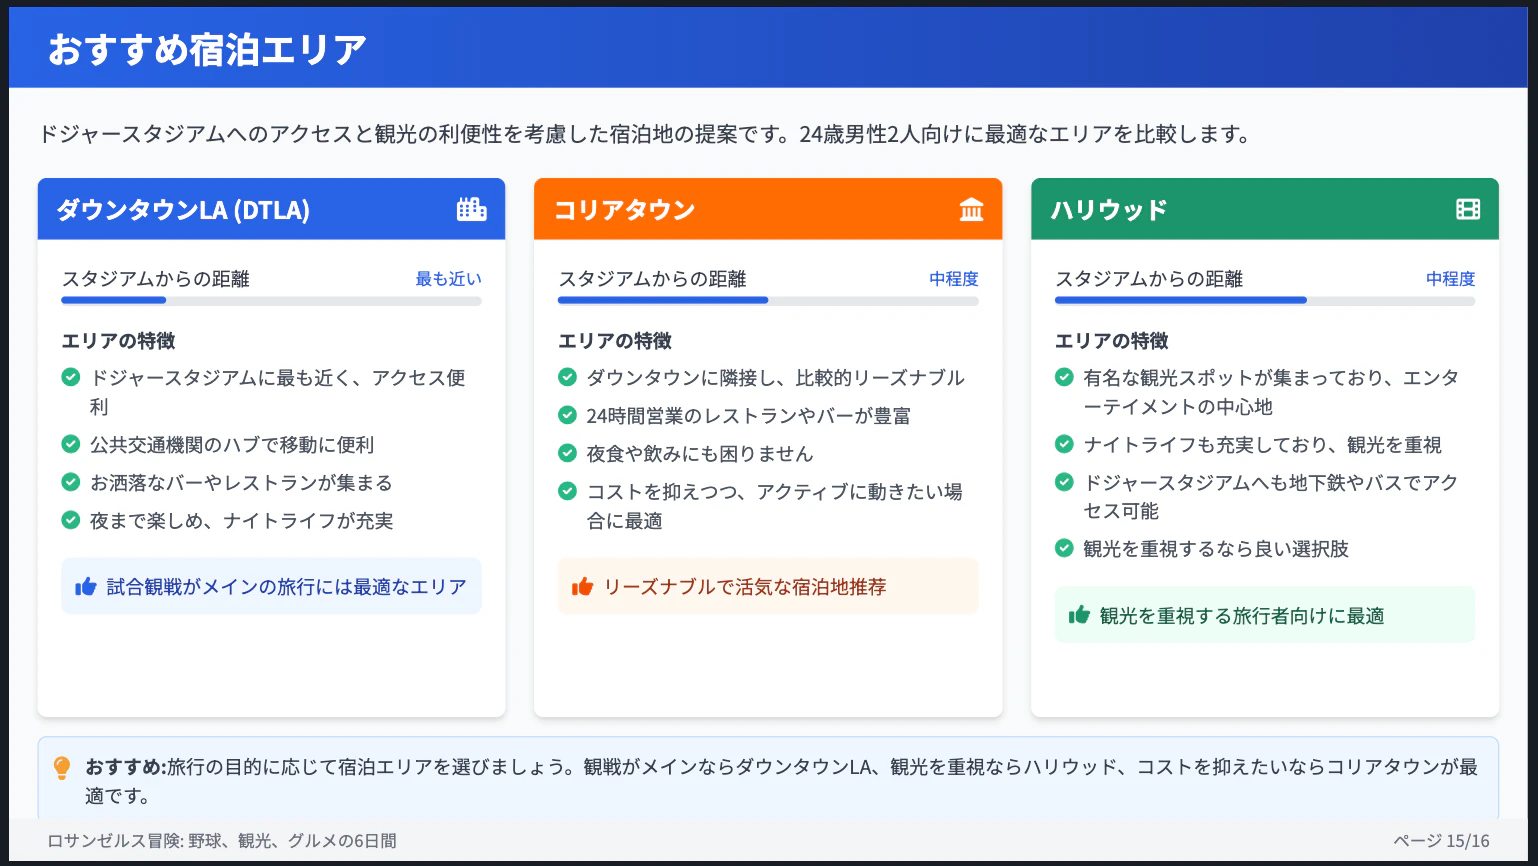Screen dimensions: 1538x866
Task: Click エリアの特徴 heading in DTLA card
Action: (x=118, y=341)
